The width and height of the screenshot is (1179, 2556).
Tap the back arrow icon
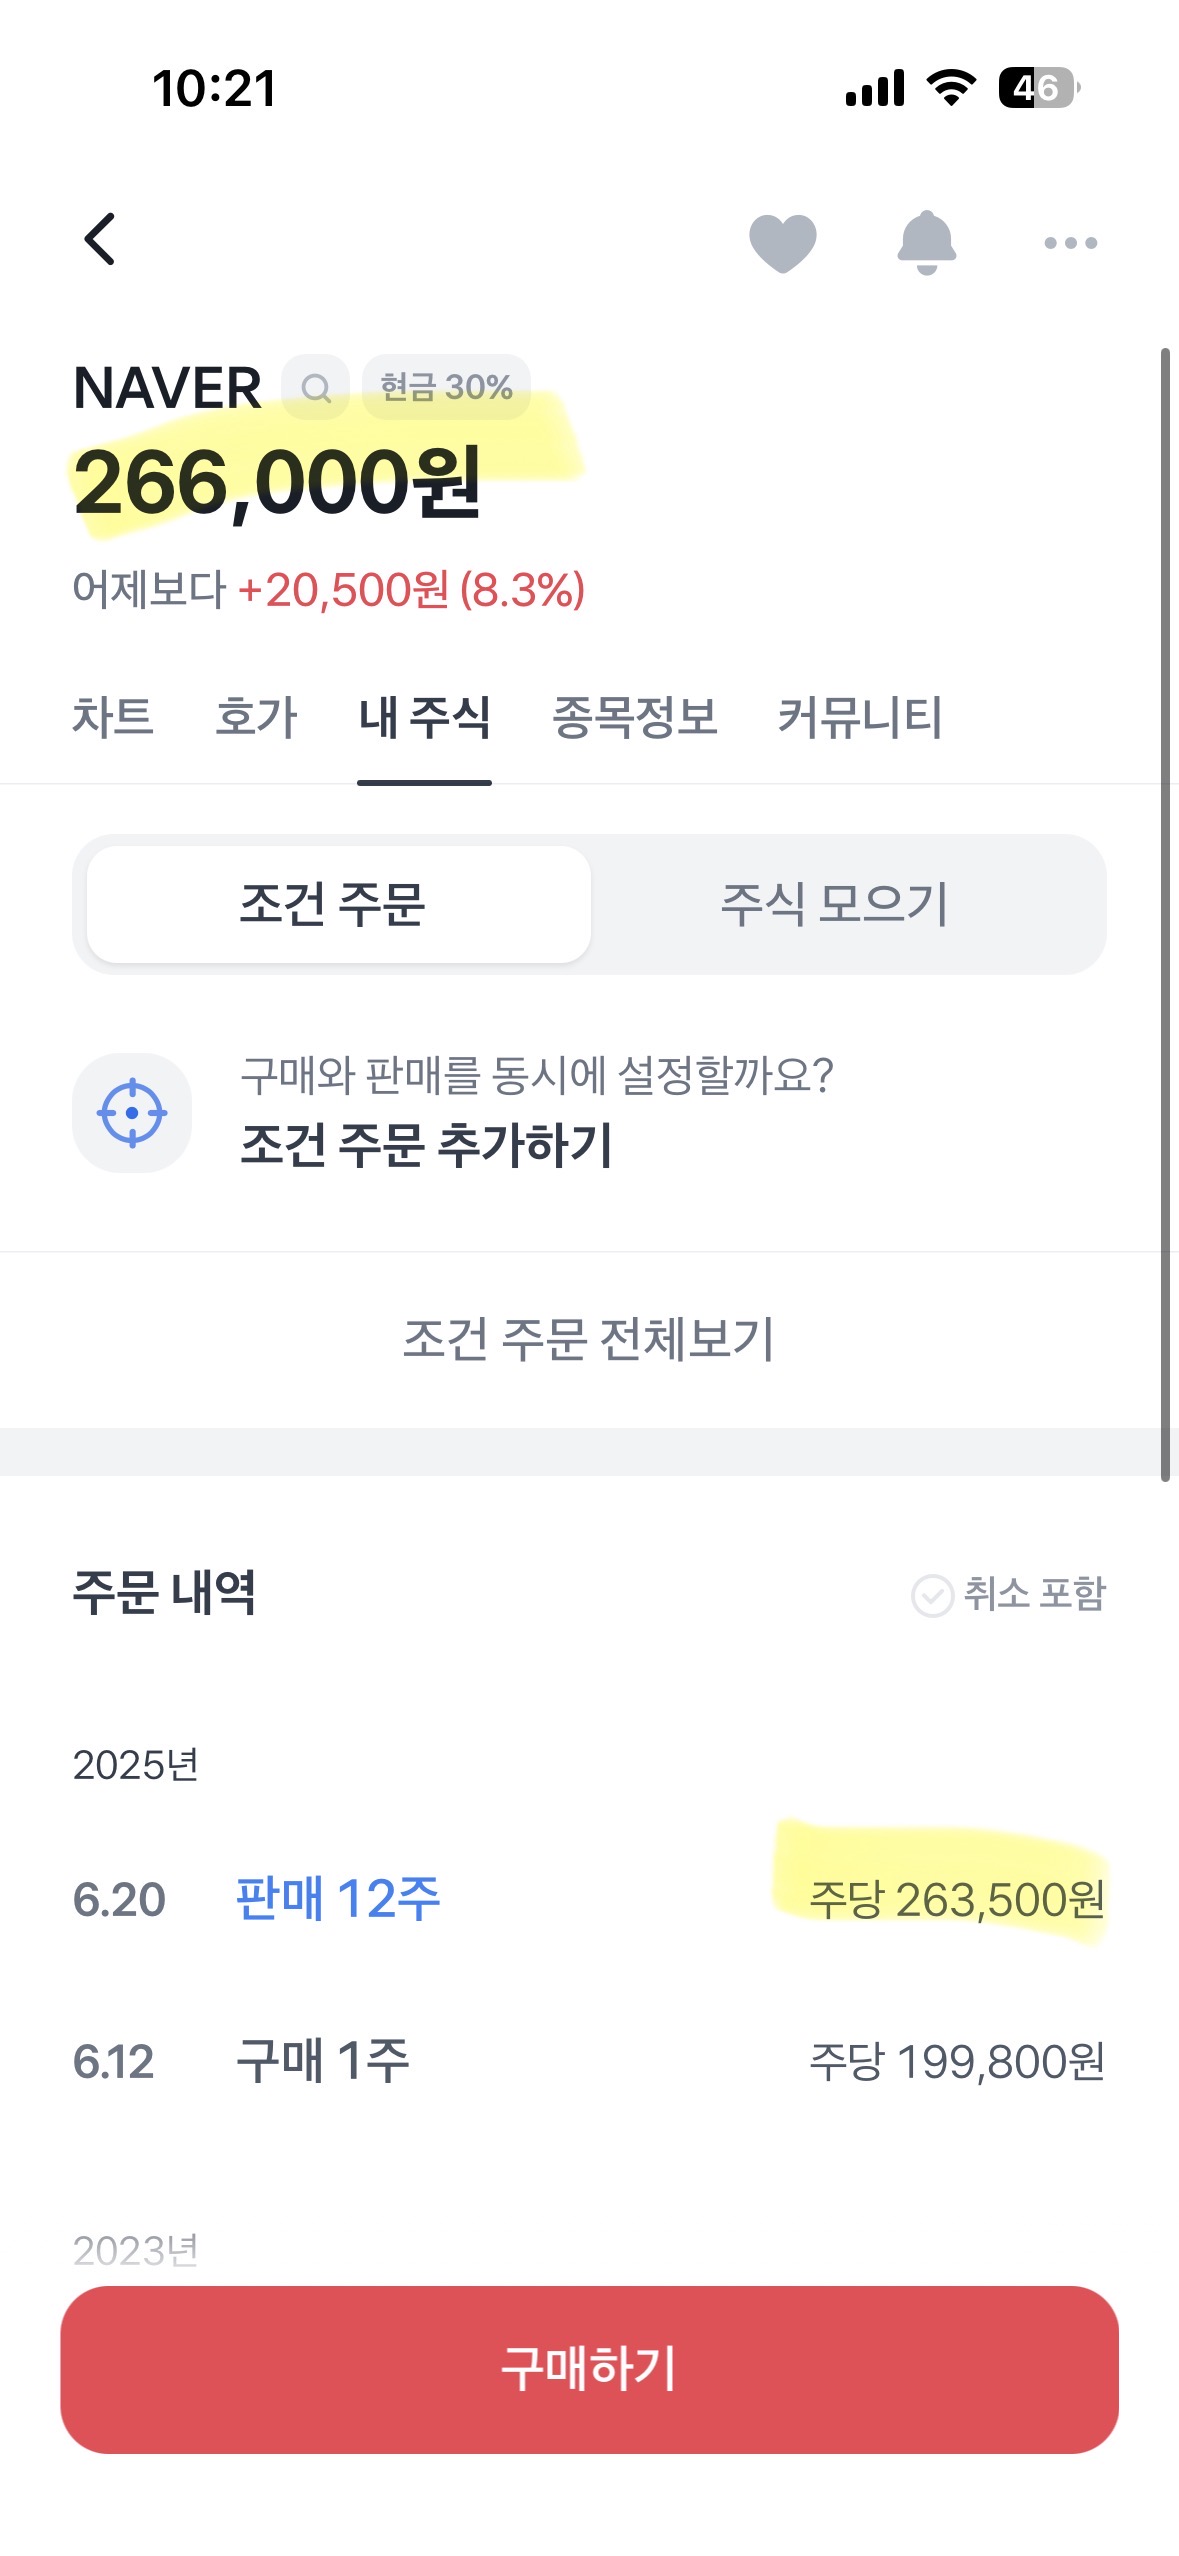[x=100, y=239]
